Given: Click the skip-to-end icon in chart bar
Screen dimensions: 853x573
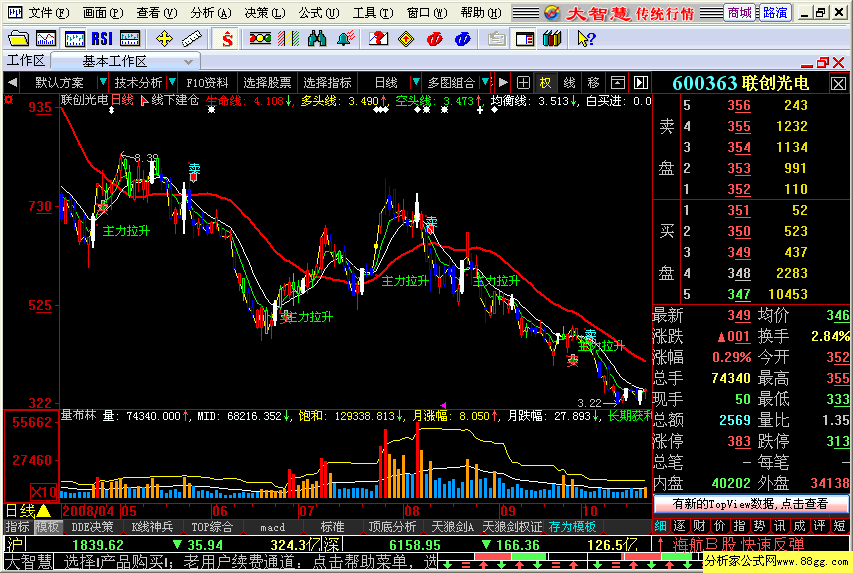Looking at the screenshot, I should 641,83.
